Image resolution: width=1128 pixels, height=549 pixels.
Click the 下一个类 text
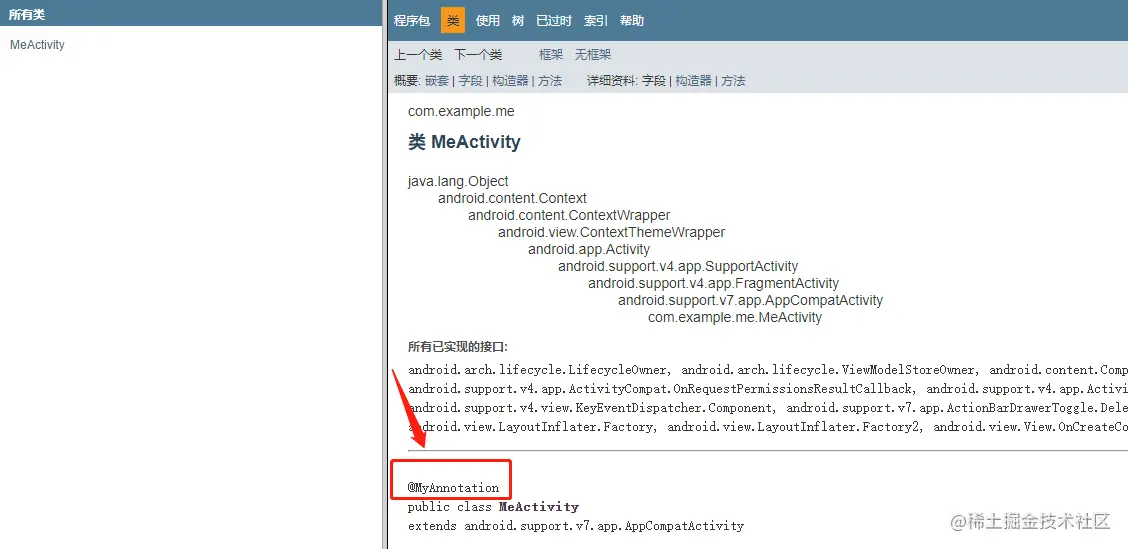click(x=478, y=55)
